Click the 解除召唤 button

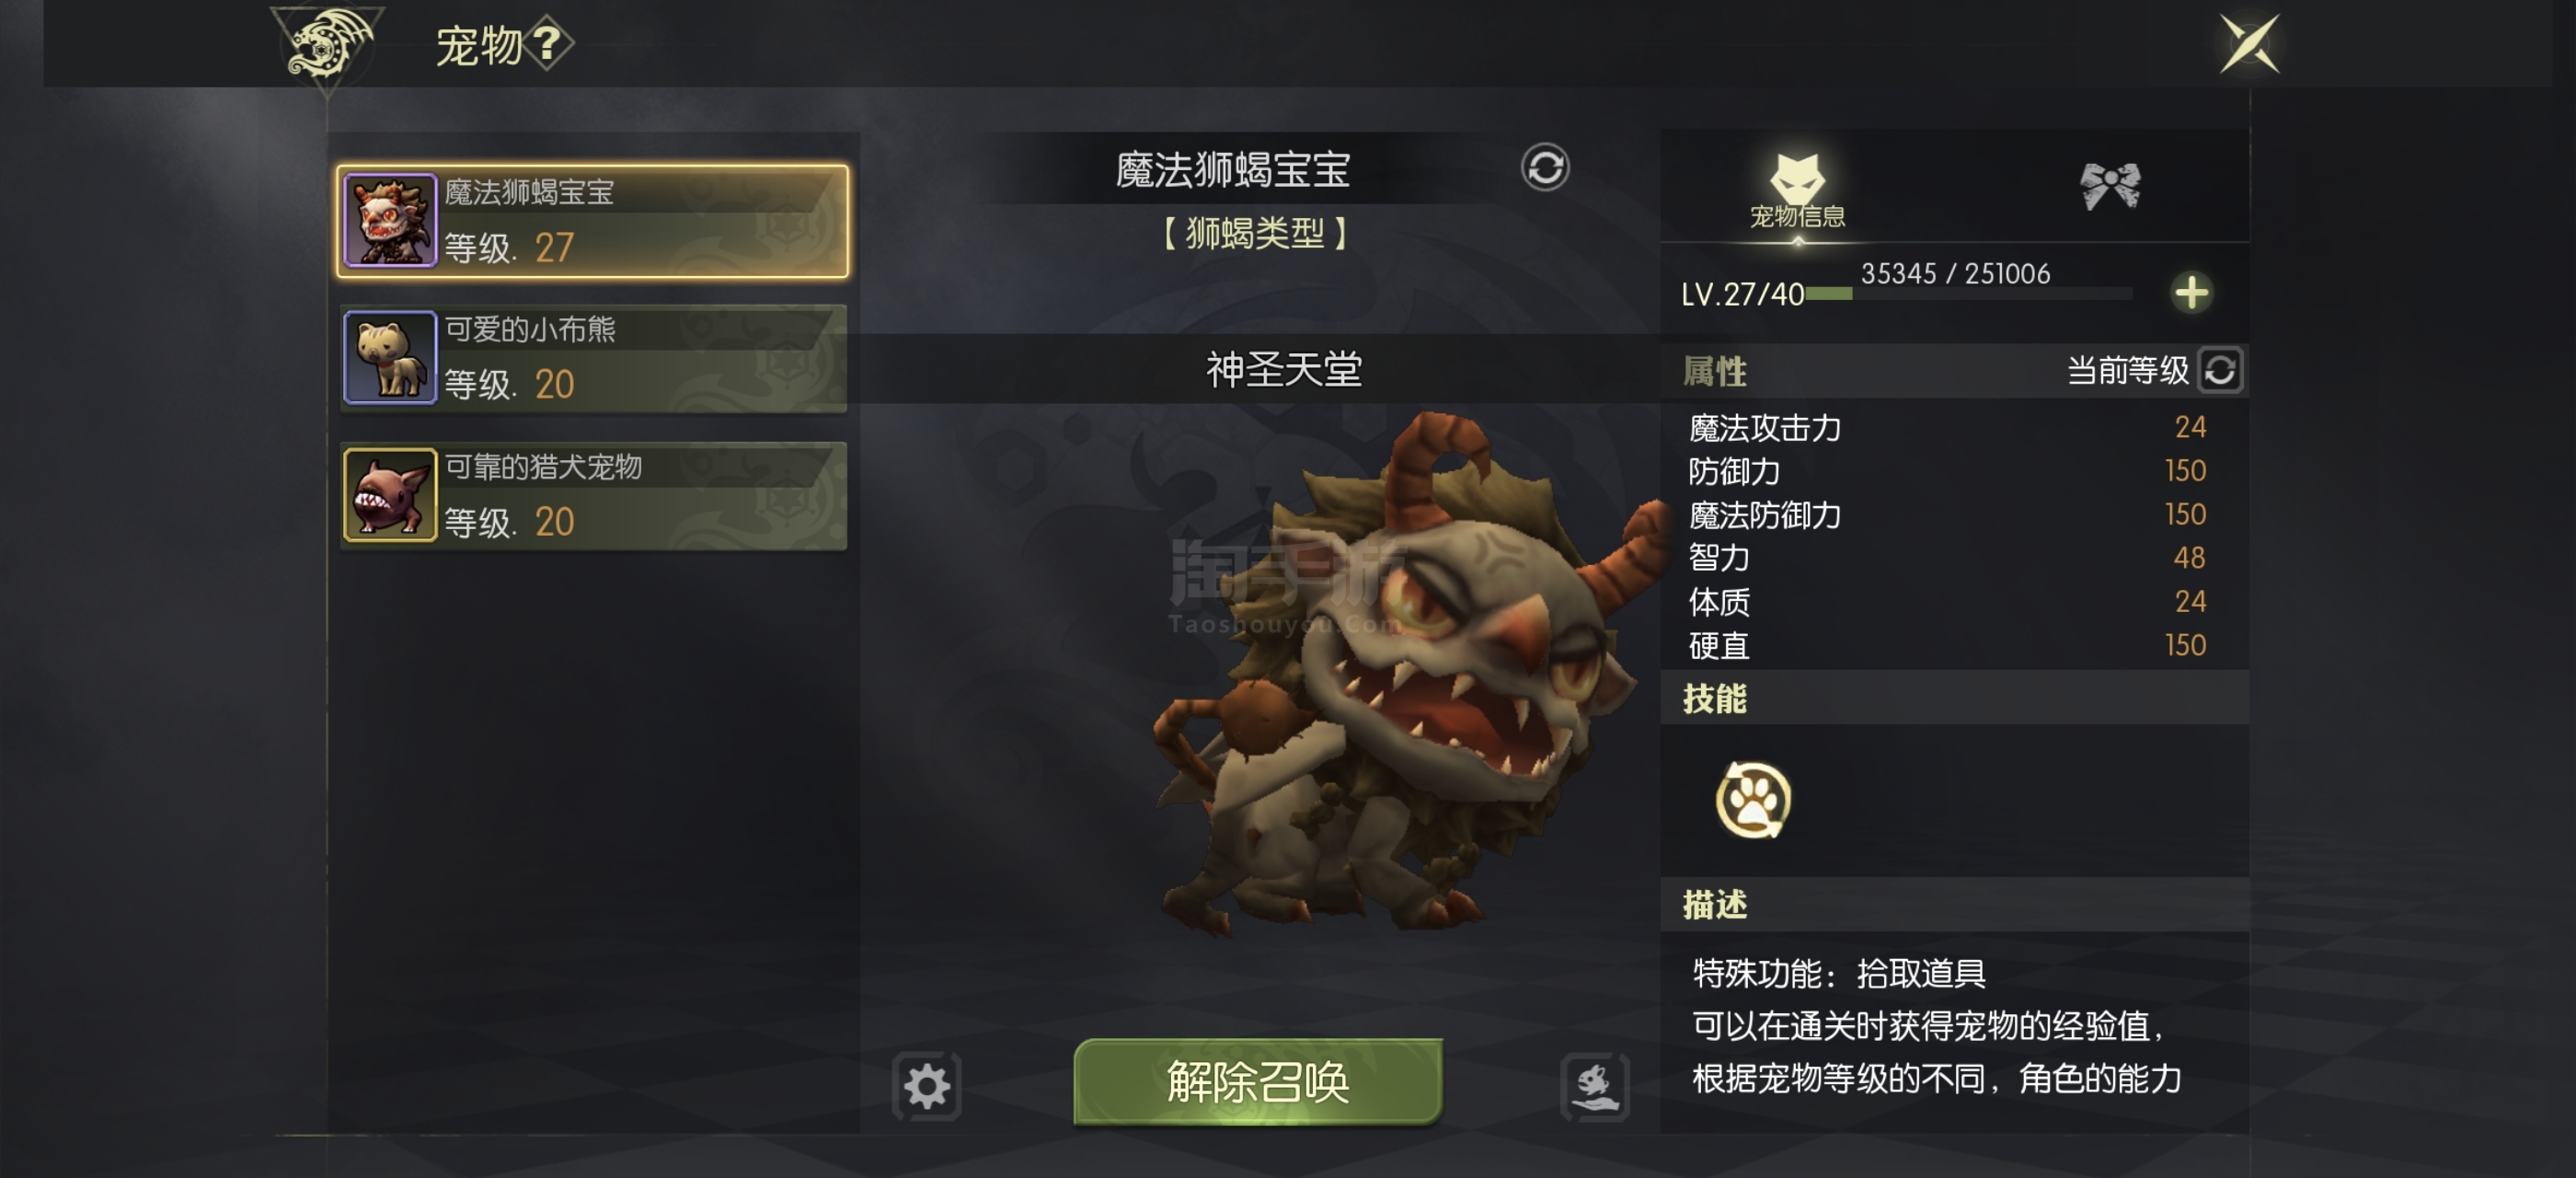(1258, 1082)
